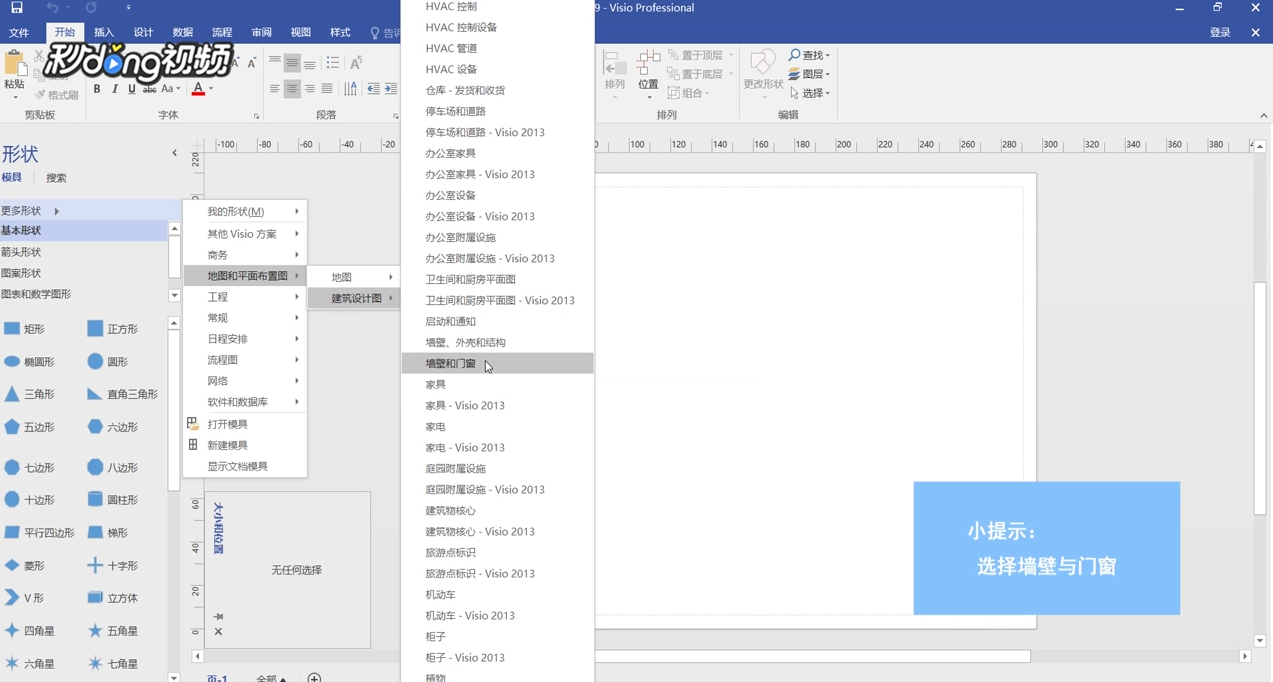
Task: Open the 视图 View tab
Action: (x=300, y=33)
